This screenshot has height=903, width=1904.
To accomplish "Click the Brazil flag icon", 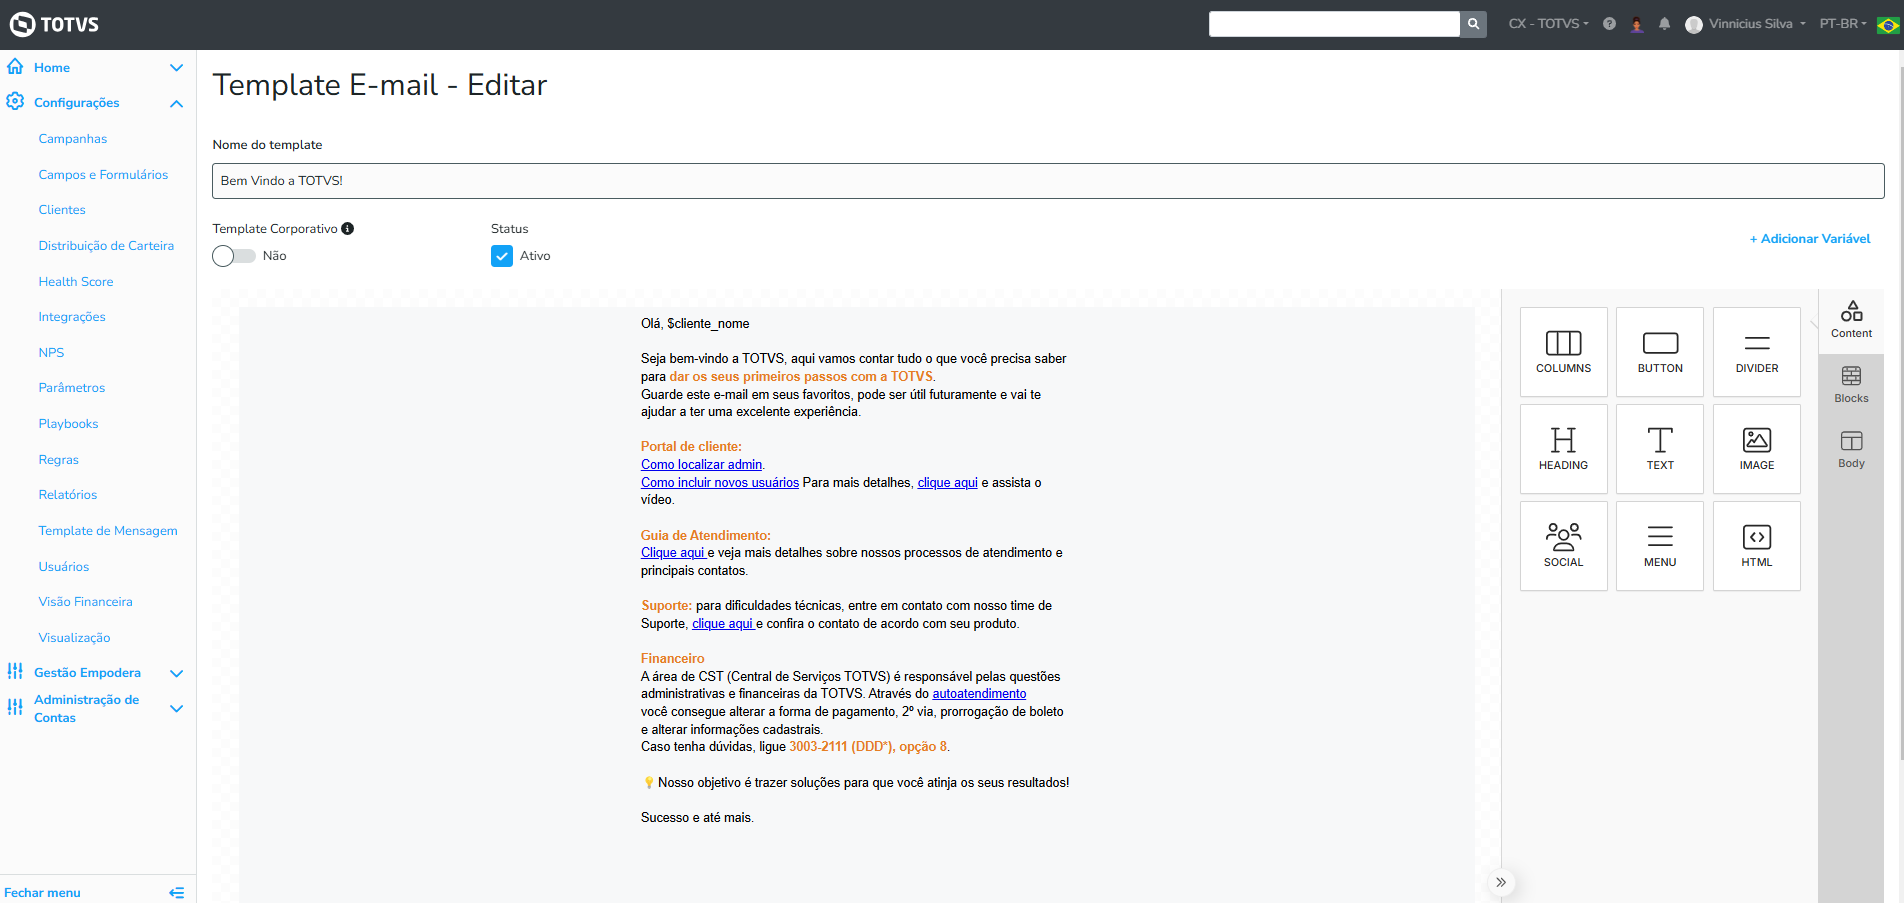I will pyautogui.click(x=1888, y=24).
